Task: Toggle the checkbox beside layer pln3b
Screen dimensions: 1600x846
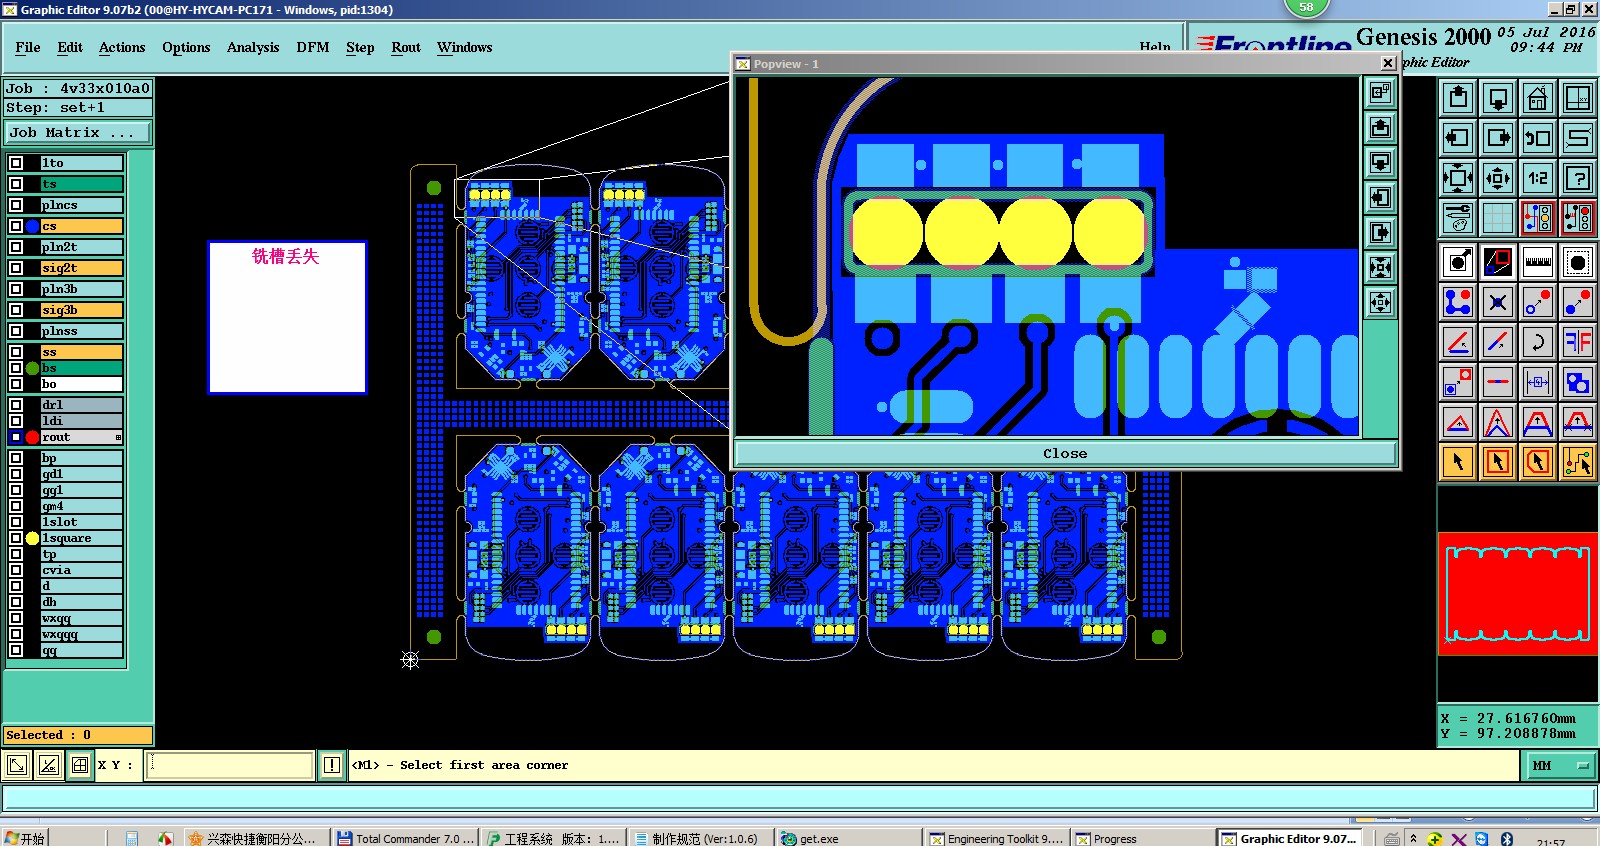Action: coord(16,289)
